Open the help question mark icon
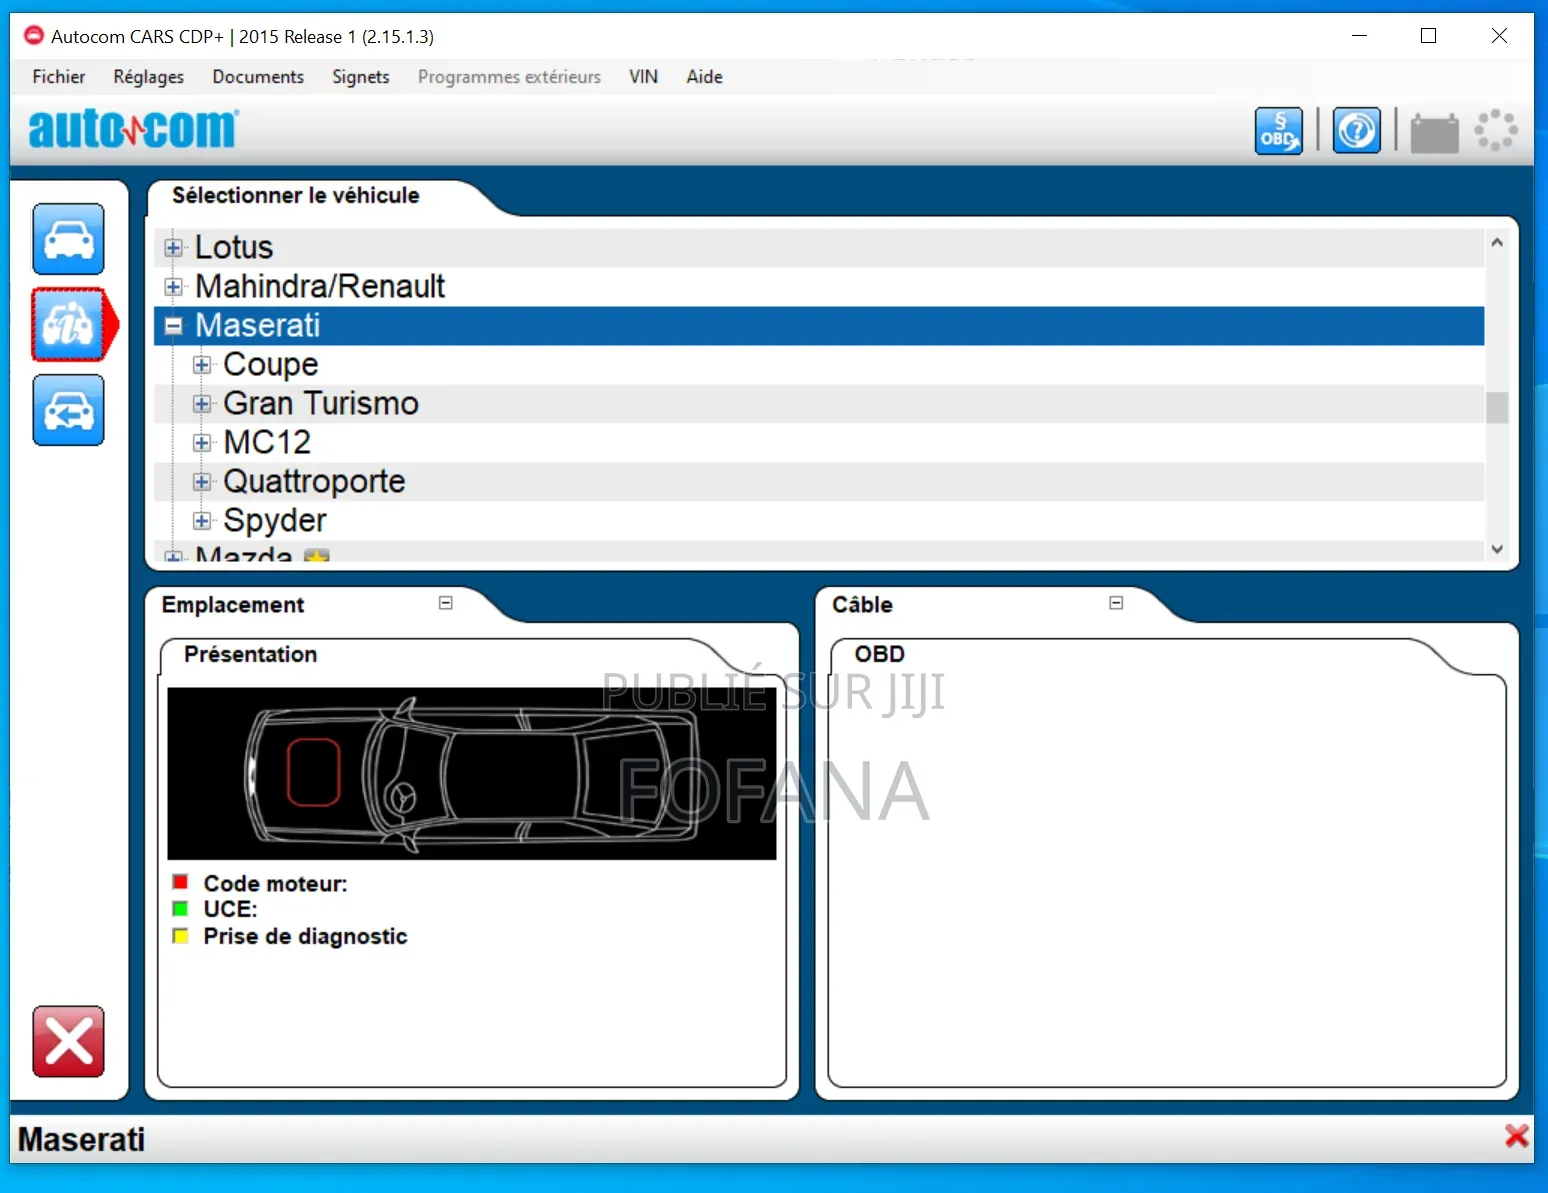Screen dimensions: 1548x1193 [x=1357, y=130]
